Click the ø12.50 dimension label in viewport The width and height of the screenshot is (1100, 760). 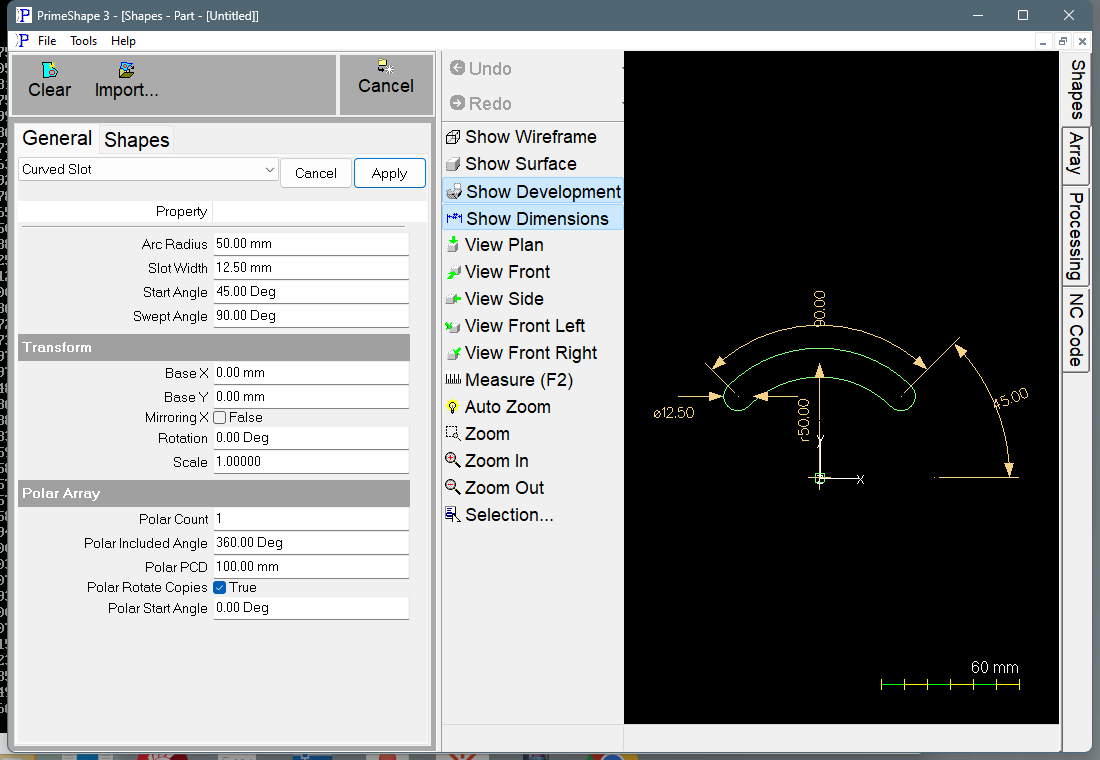[x=673, y=413]
